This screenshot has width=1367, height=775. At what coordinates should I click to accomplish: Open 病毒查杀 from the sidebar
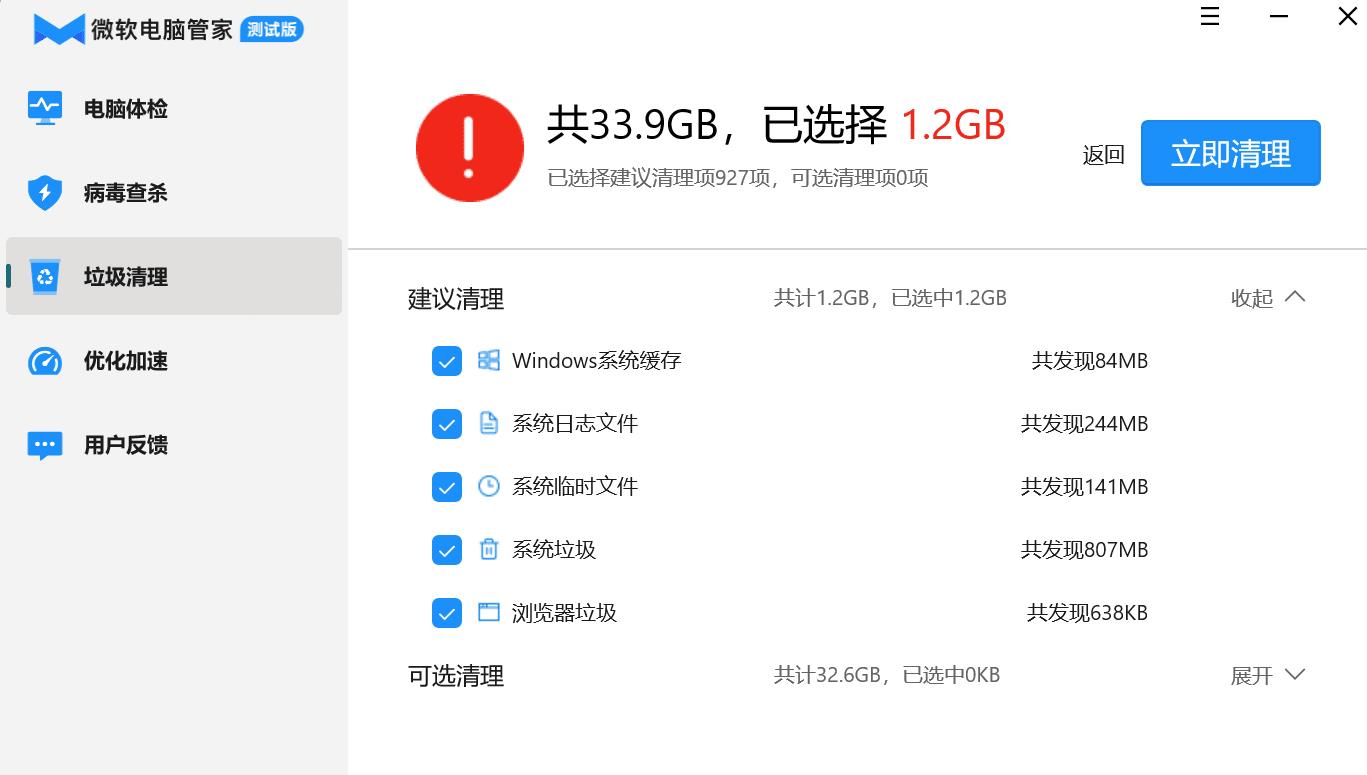click(44, 192)
